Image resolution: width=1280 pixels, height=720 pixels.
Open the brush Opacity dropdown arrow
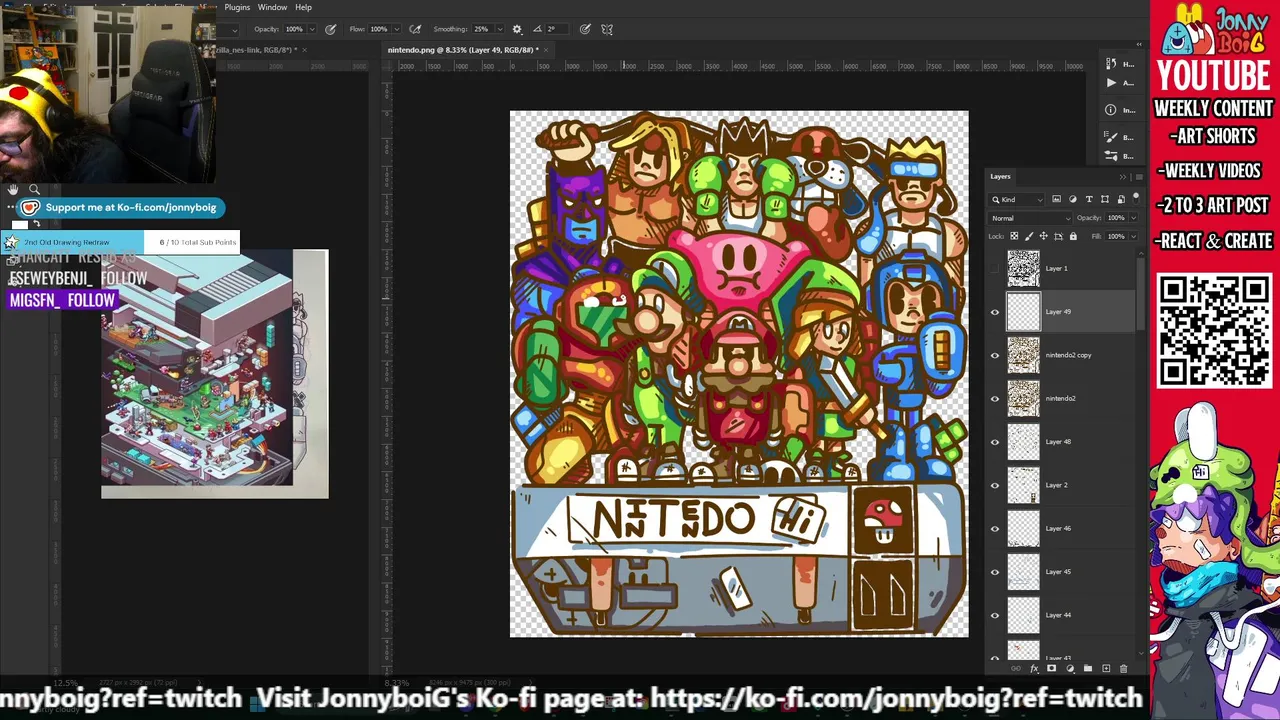(x=313, y=29)
